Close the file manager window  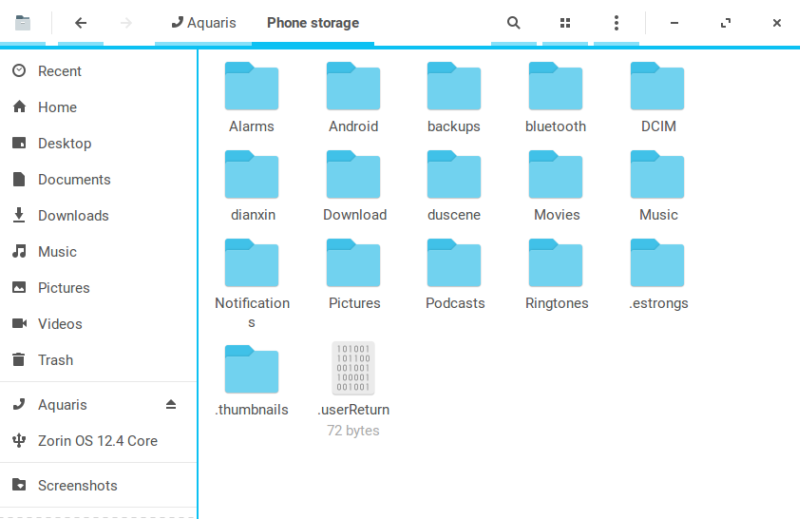[x=777, y=23]
